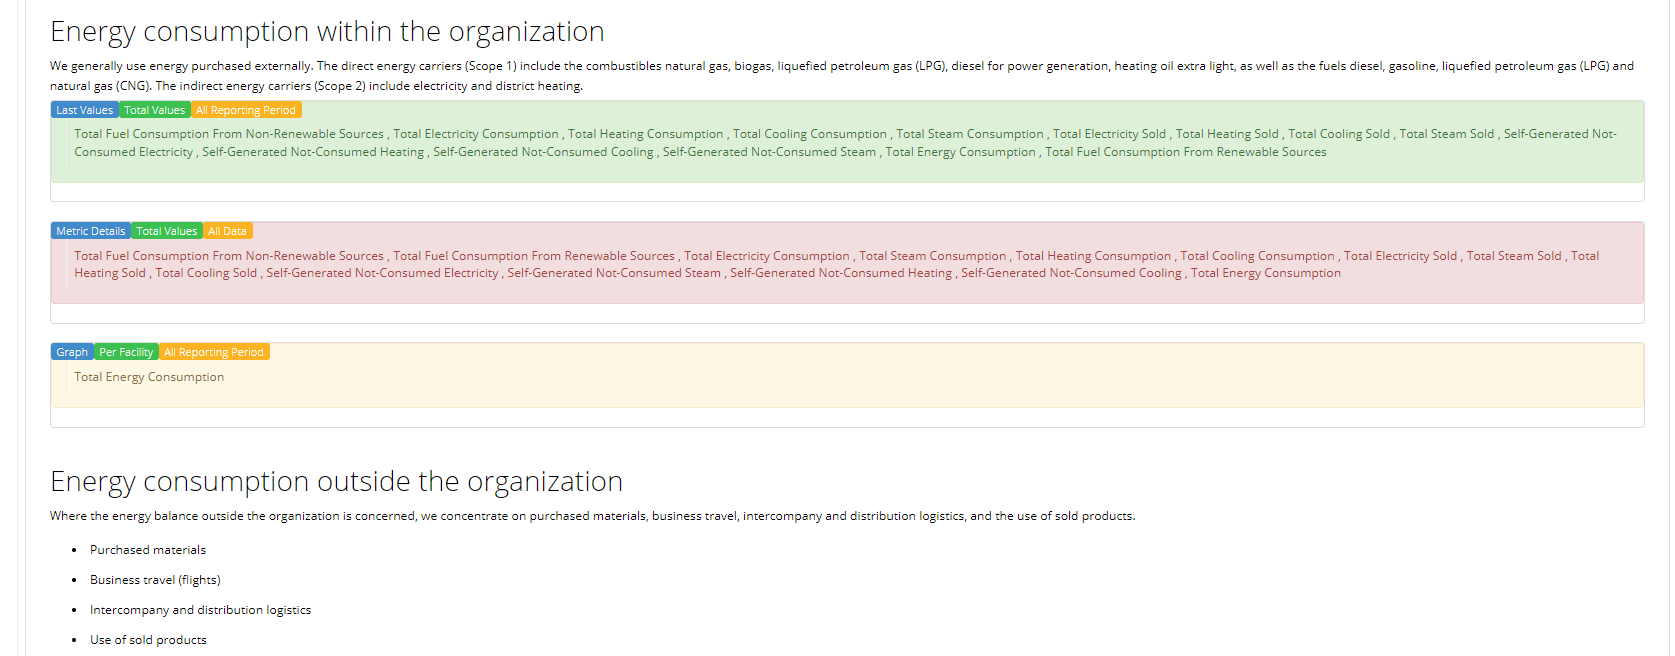Select the green Per Facility badge
Viewport: 1675px width, 656px height.
point(126,352)
